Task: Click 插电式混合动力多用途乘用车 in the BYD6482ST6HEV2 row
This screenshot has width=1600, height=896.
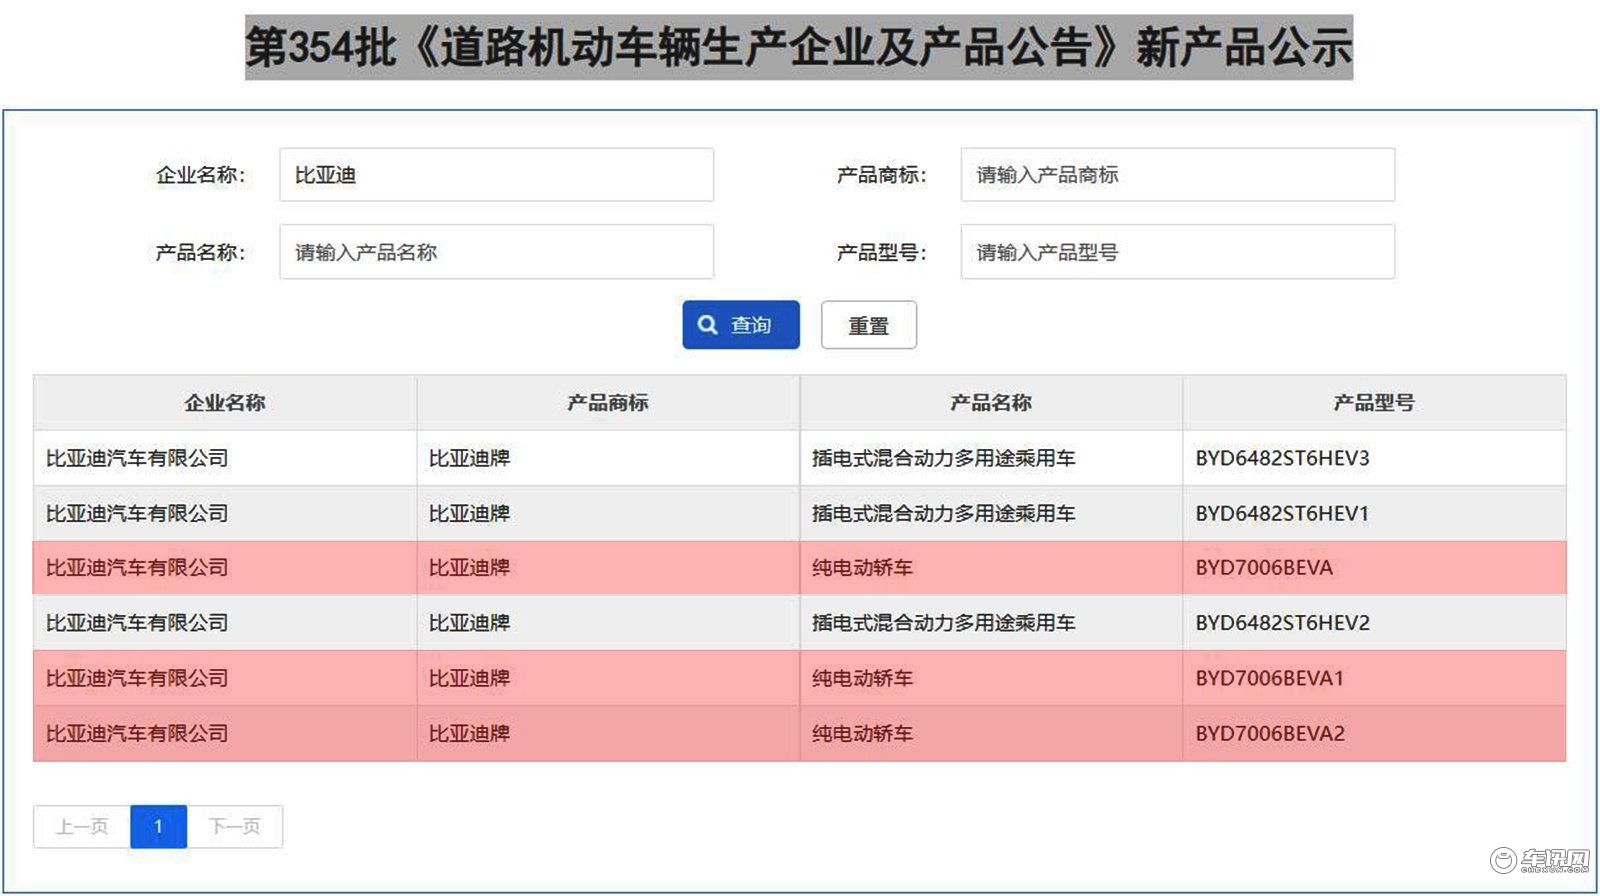Action: [943, 623]
